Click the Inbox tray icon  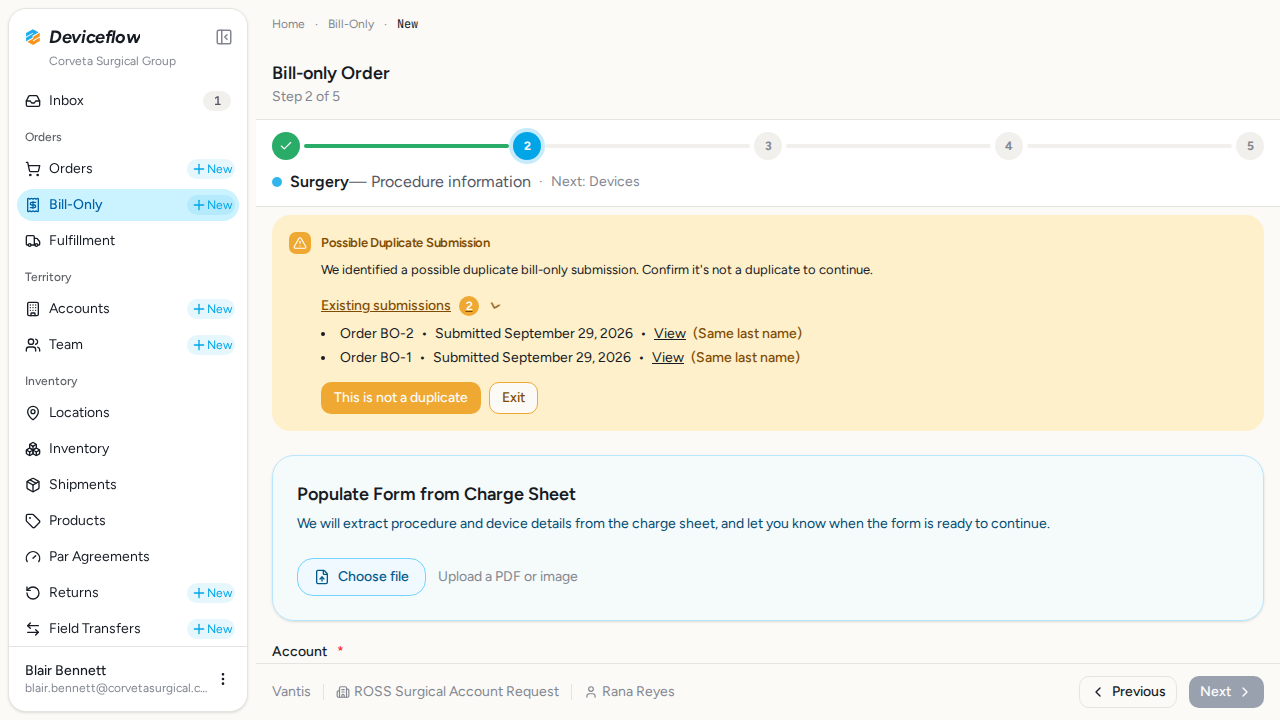coord(33,101)
